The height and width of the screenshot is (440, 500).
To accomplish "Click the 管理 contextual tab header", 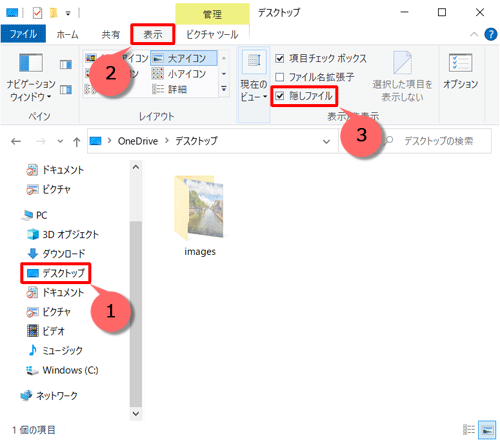I will [212, 14].
